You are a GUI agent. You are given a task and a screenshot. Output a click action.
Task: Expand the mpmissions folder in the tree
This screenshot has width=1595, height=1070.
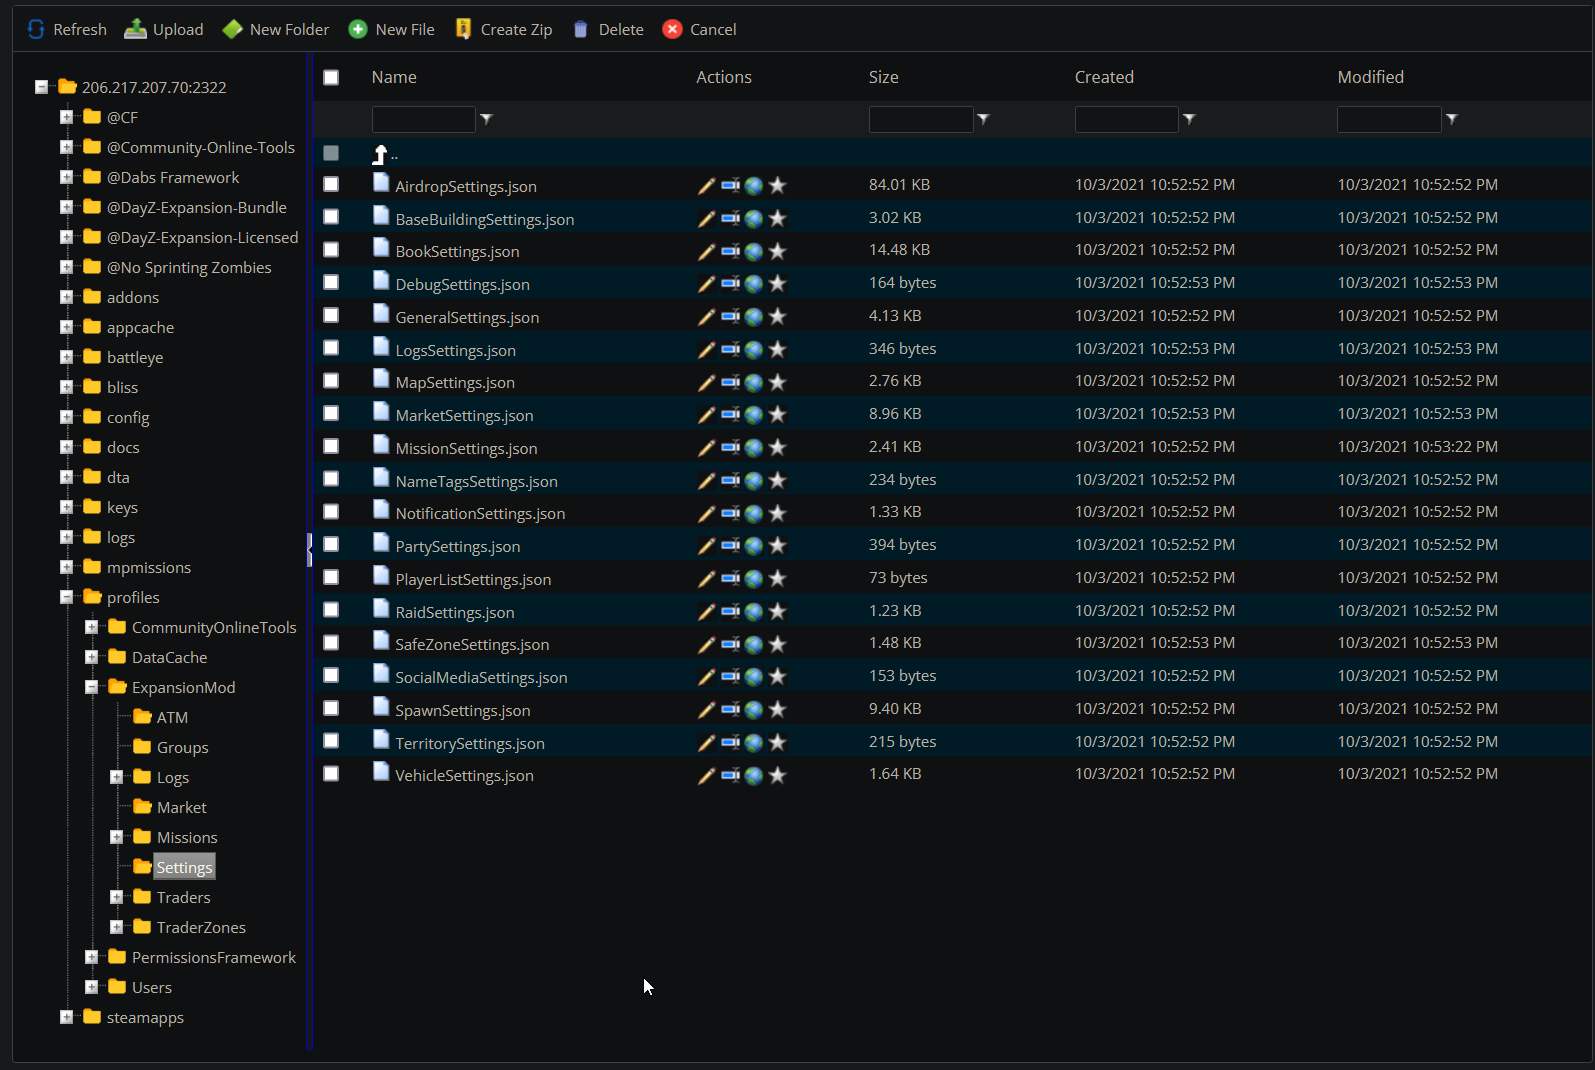coord(67,567)
